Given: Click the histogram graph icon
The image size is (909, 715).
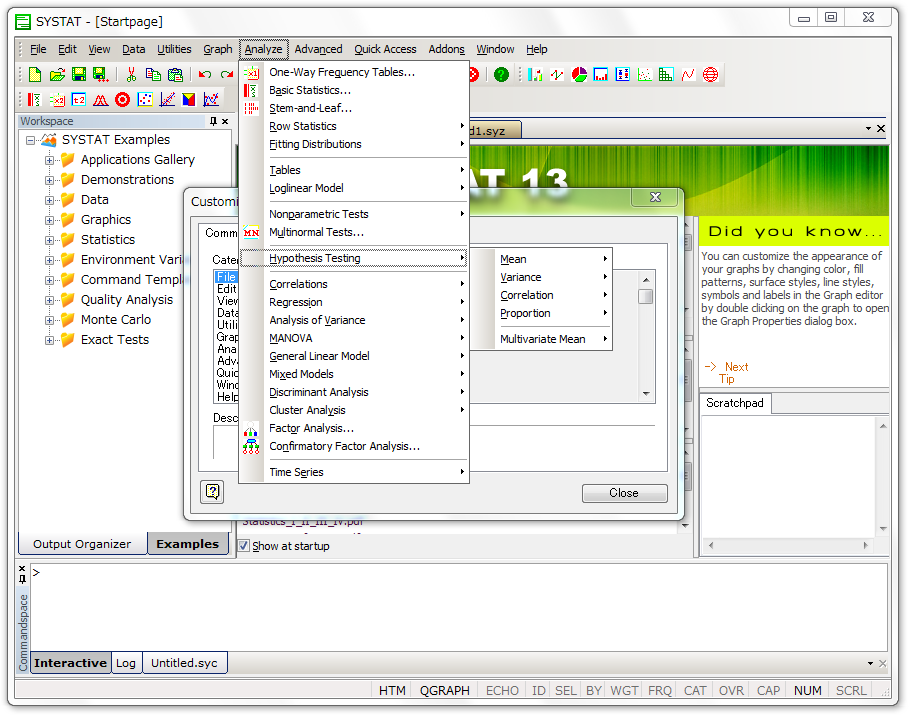Looking at the screenshot, I should click(601, 74).
